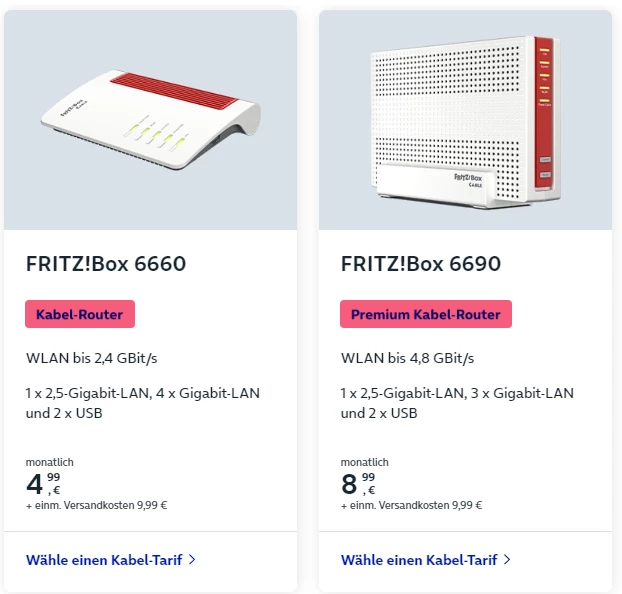Click the 4,99 € monthly price
This screenshot has width=622, height=594.
pos(45,484)
